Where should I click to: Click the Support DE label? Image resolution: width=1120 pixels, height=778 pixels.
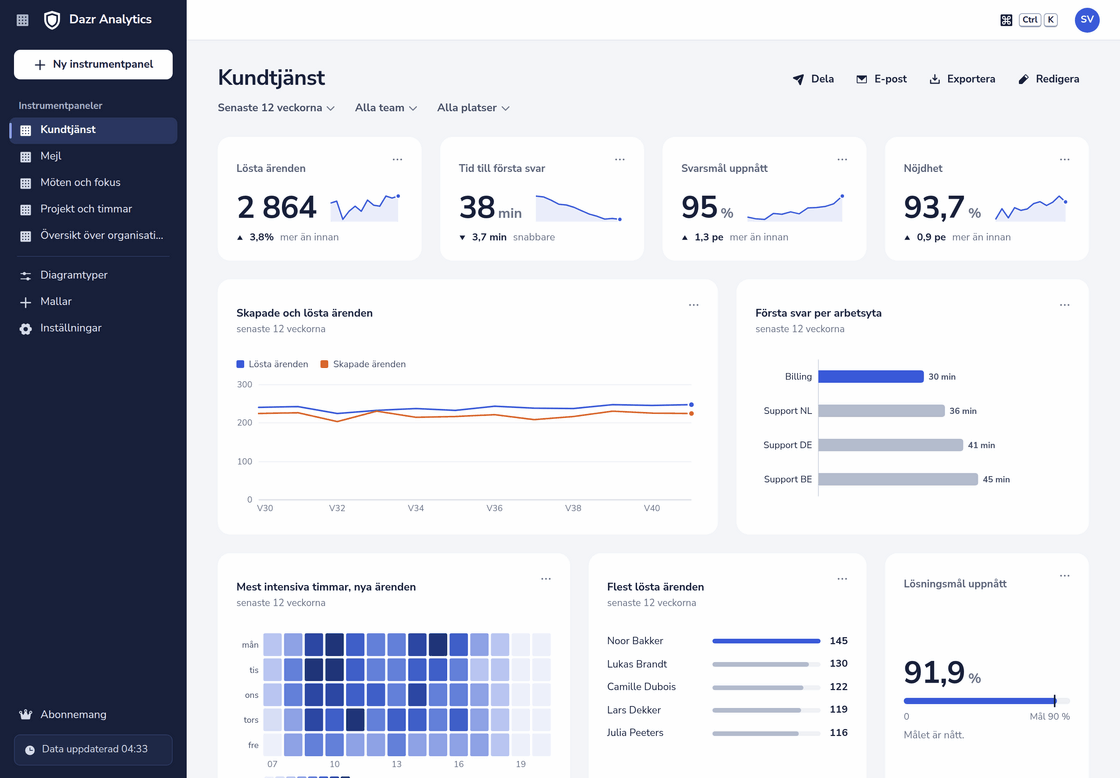pos(787,445)
